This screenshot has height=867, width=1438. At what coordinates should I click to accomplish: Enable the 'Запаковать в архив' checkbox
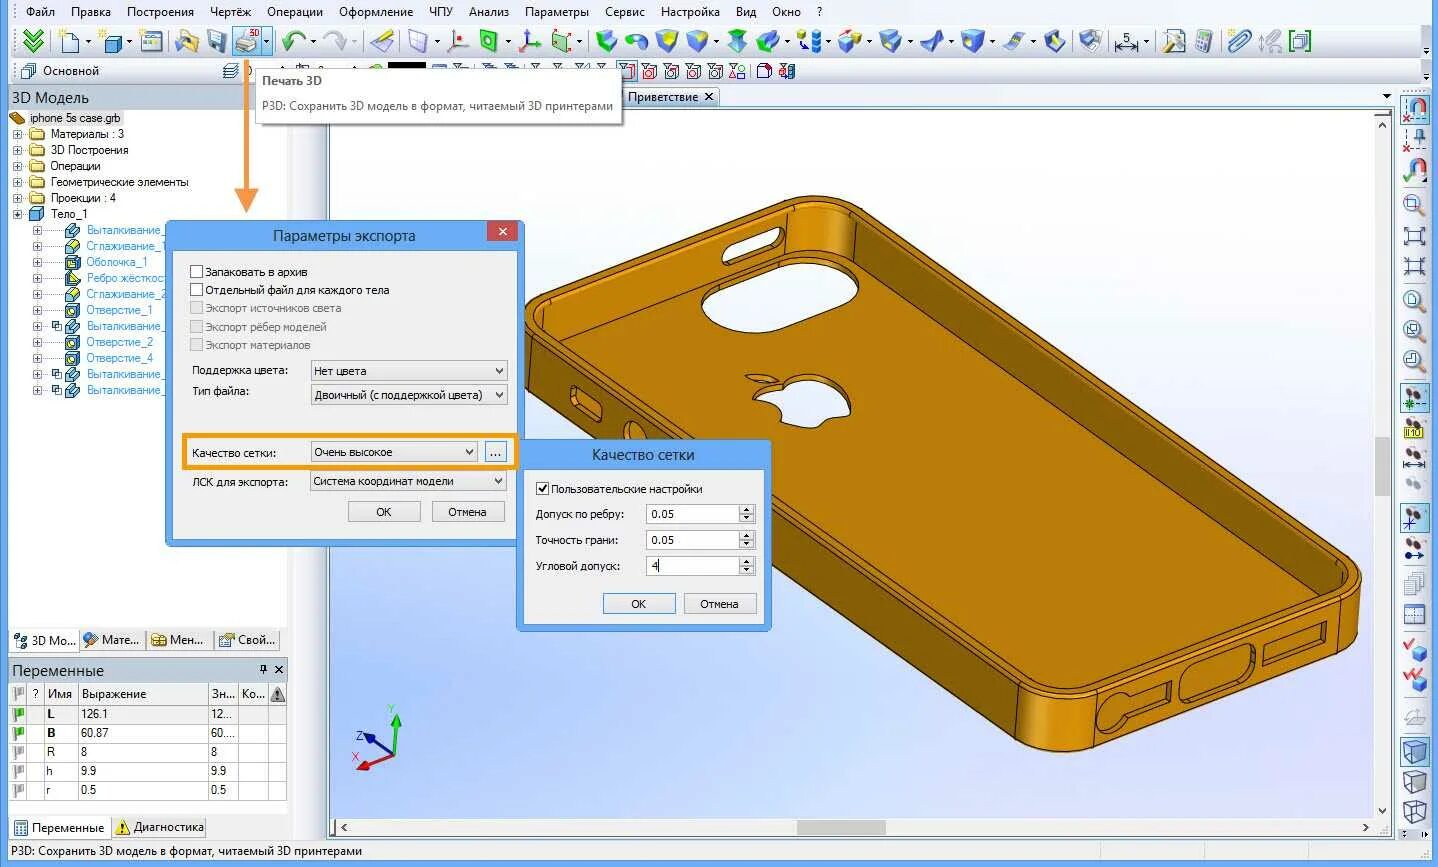[196, 271]
